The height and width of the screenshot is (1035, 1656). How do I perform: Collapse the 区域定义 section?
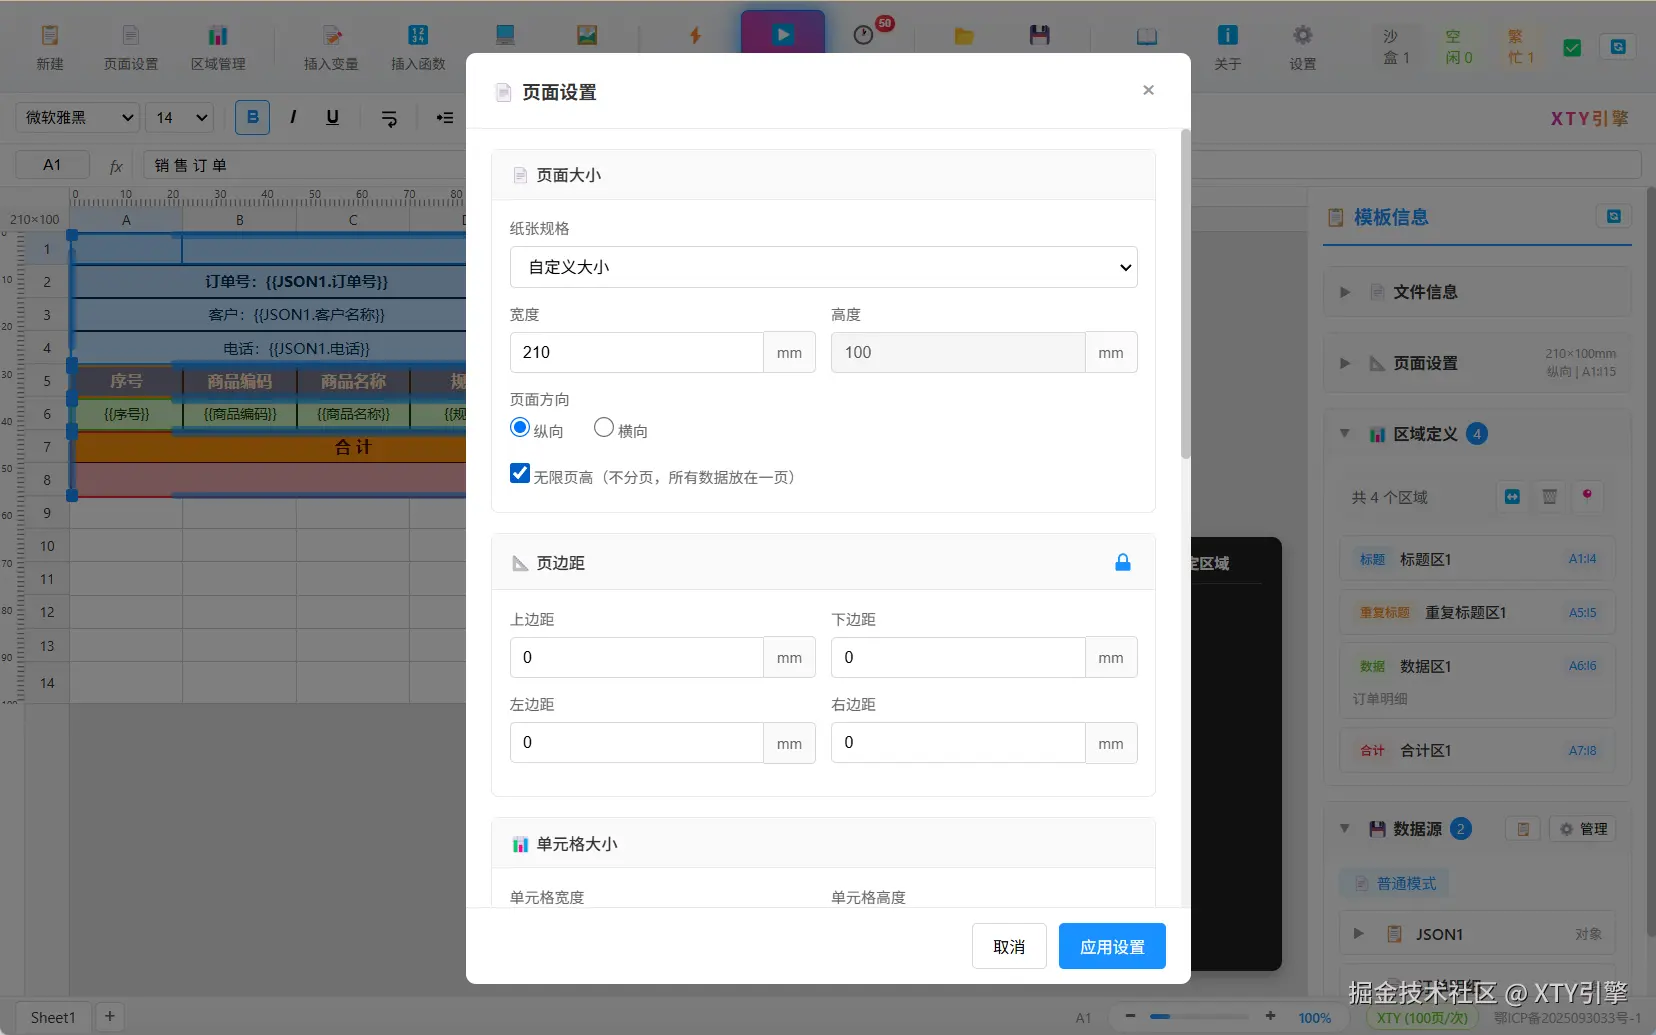click(1345, 434)
